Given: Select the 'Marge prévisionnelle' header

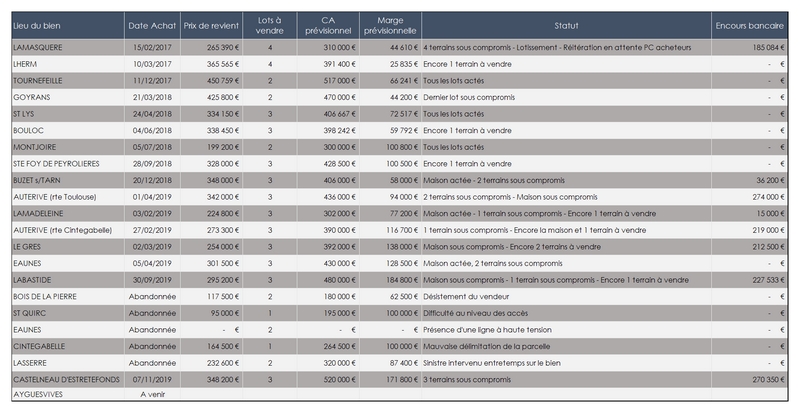Looking at the screenshot, I should click(x=390, y=26).
